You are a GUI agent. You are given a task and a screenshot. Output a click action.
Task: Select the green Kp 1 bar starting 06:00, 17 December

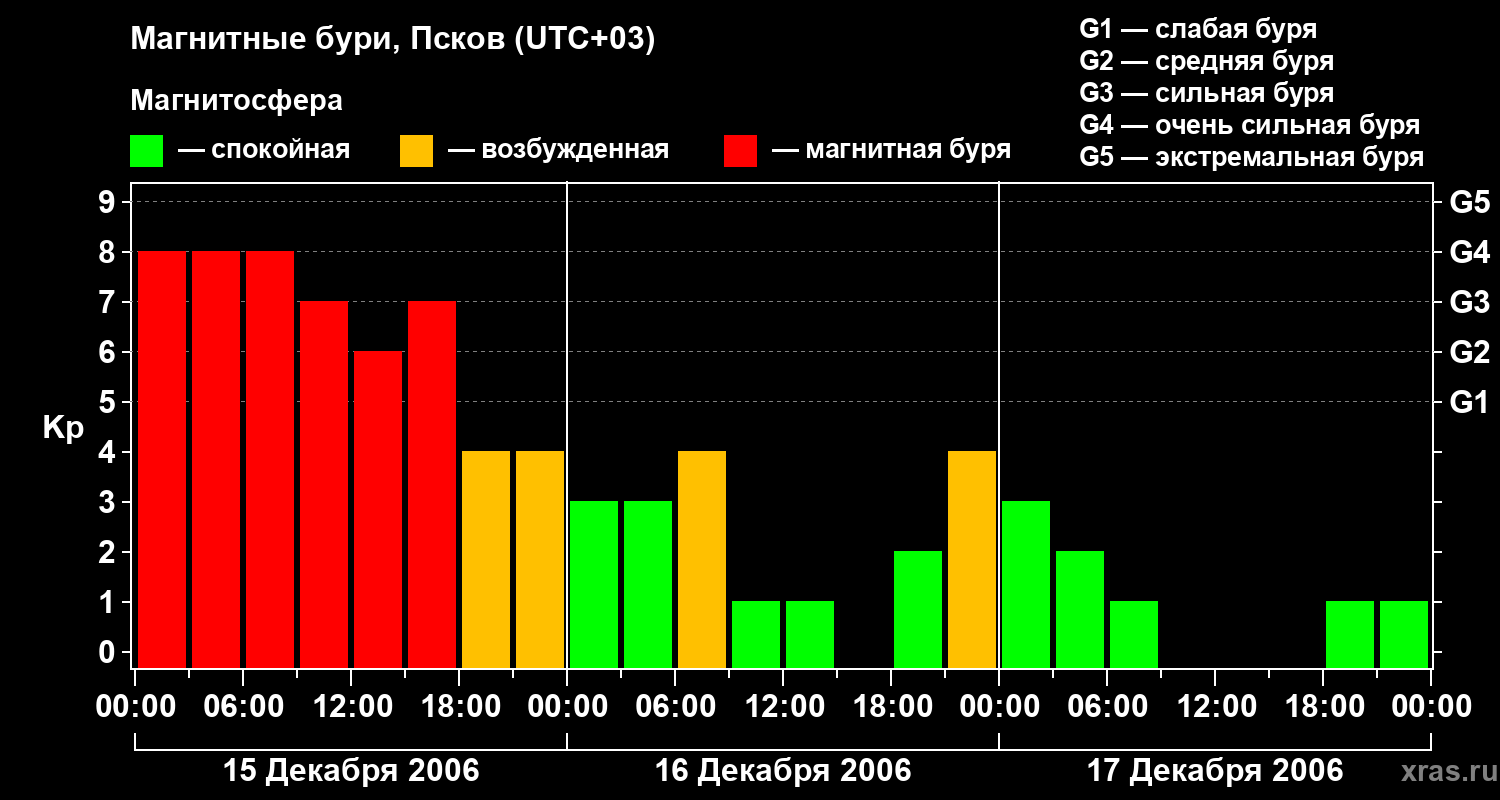[x=1134, y=635]
